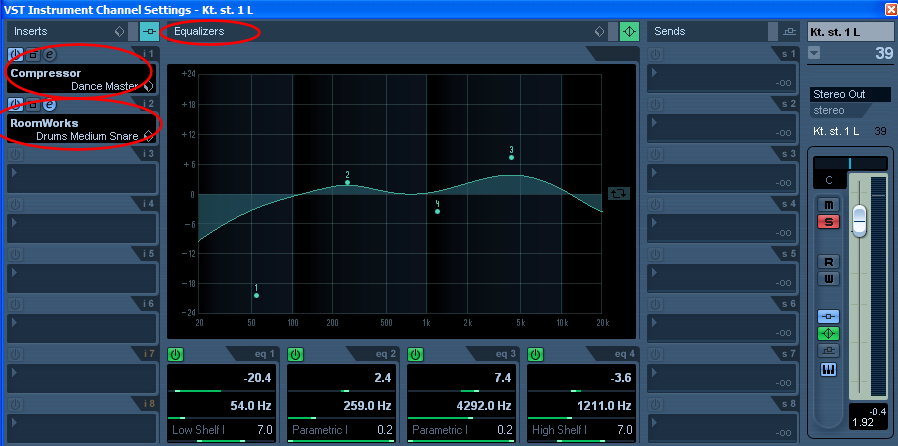Select EQ point 4 on the curve display
Viewport: 898px width, 446px height.
438,211
